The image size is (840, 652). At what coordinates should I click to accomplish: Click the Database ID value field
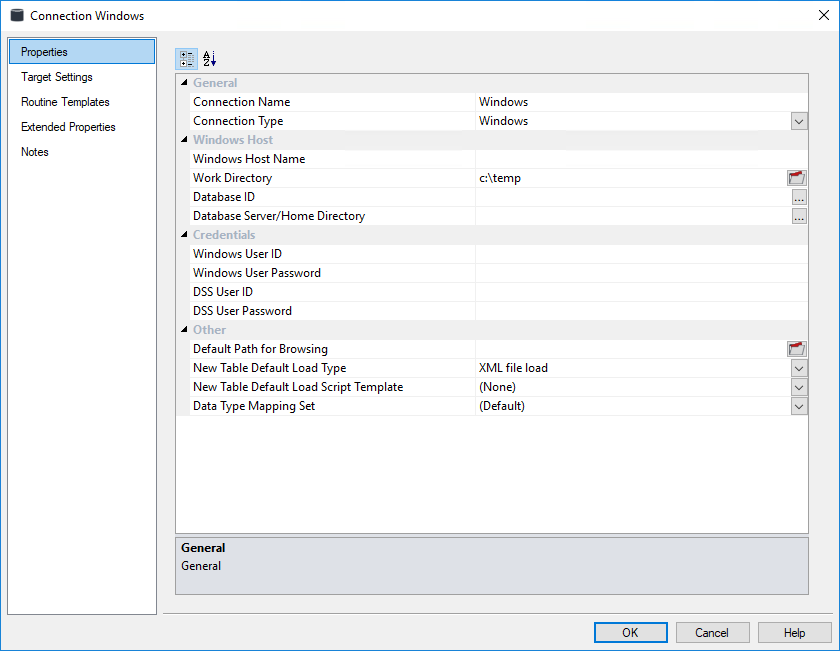click(633, 197)
